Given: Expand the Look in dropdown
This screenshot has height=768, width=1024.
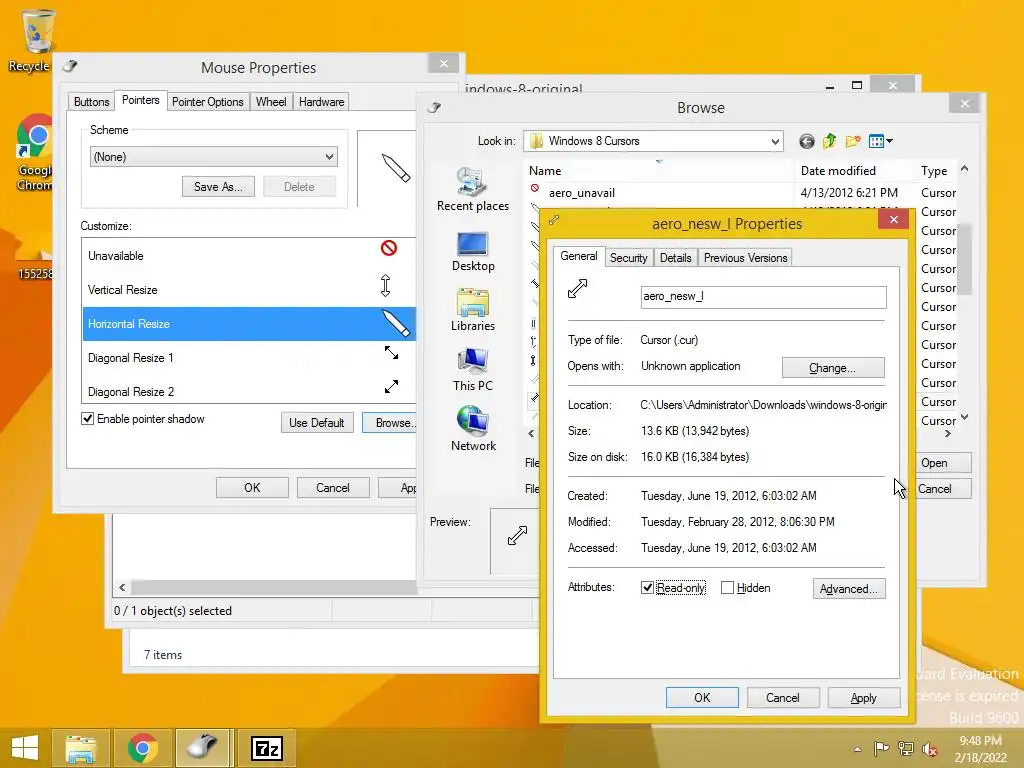Looking at the screenshot, I should coord(775,141).
